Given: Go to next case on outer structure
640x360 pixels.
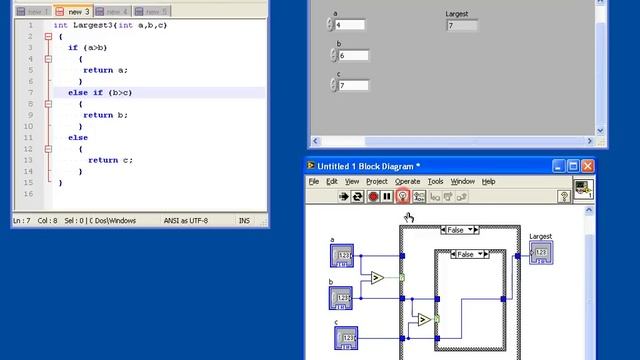Looking at the screenshot, I should point(476,230).
